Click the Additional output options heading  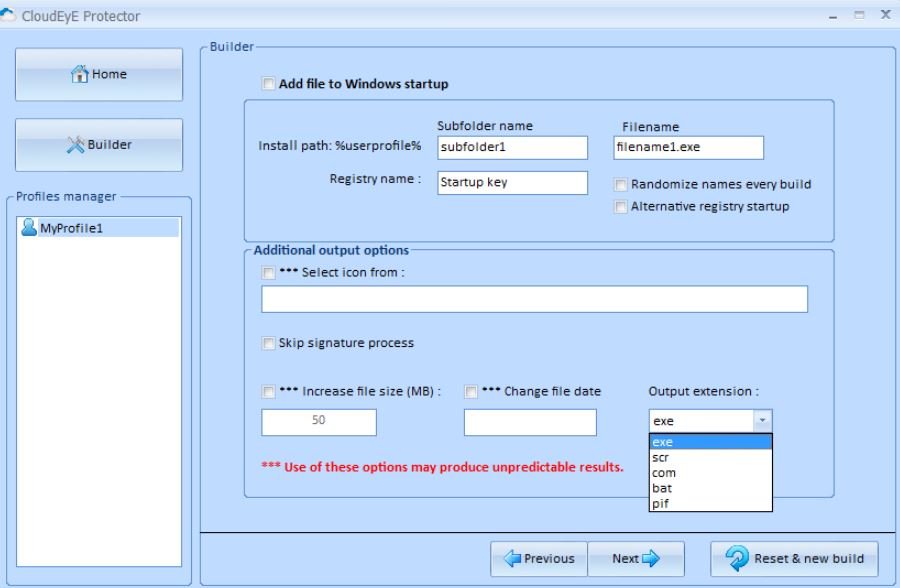coord(331,250)
